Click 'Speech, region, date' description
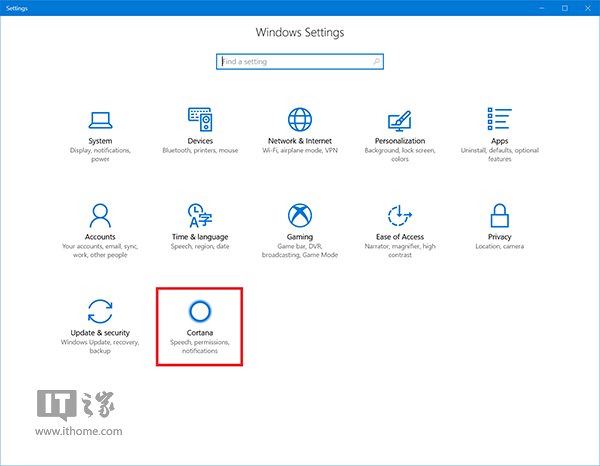The width and height of the screenshot is (600, 466). (200, 246)
